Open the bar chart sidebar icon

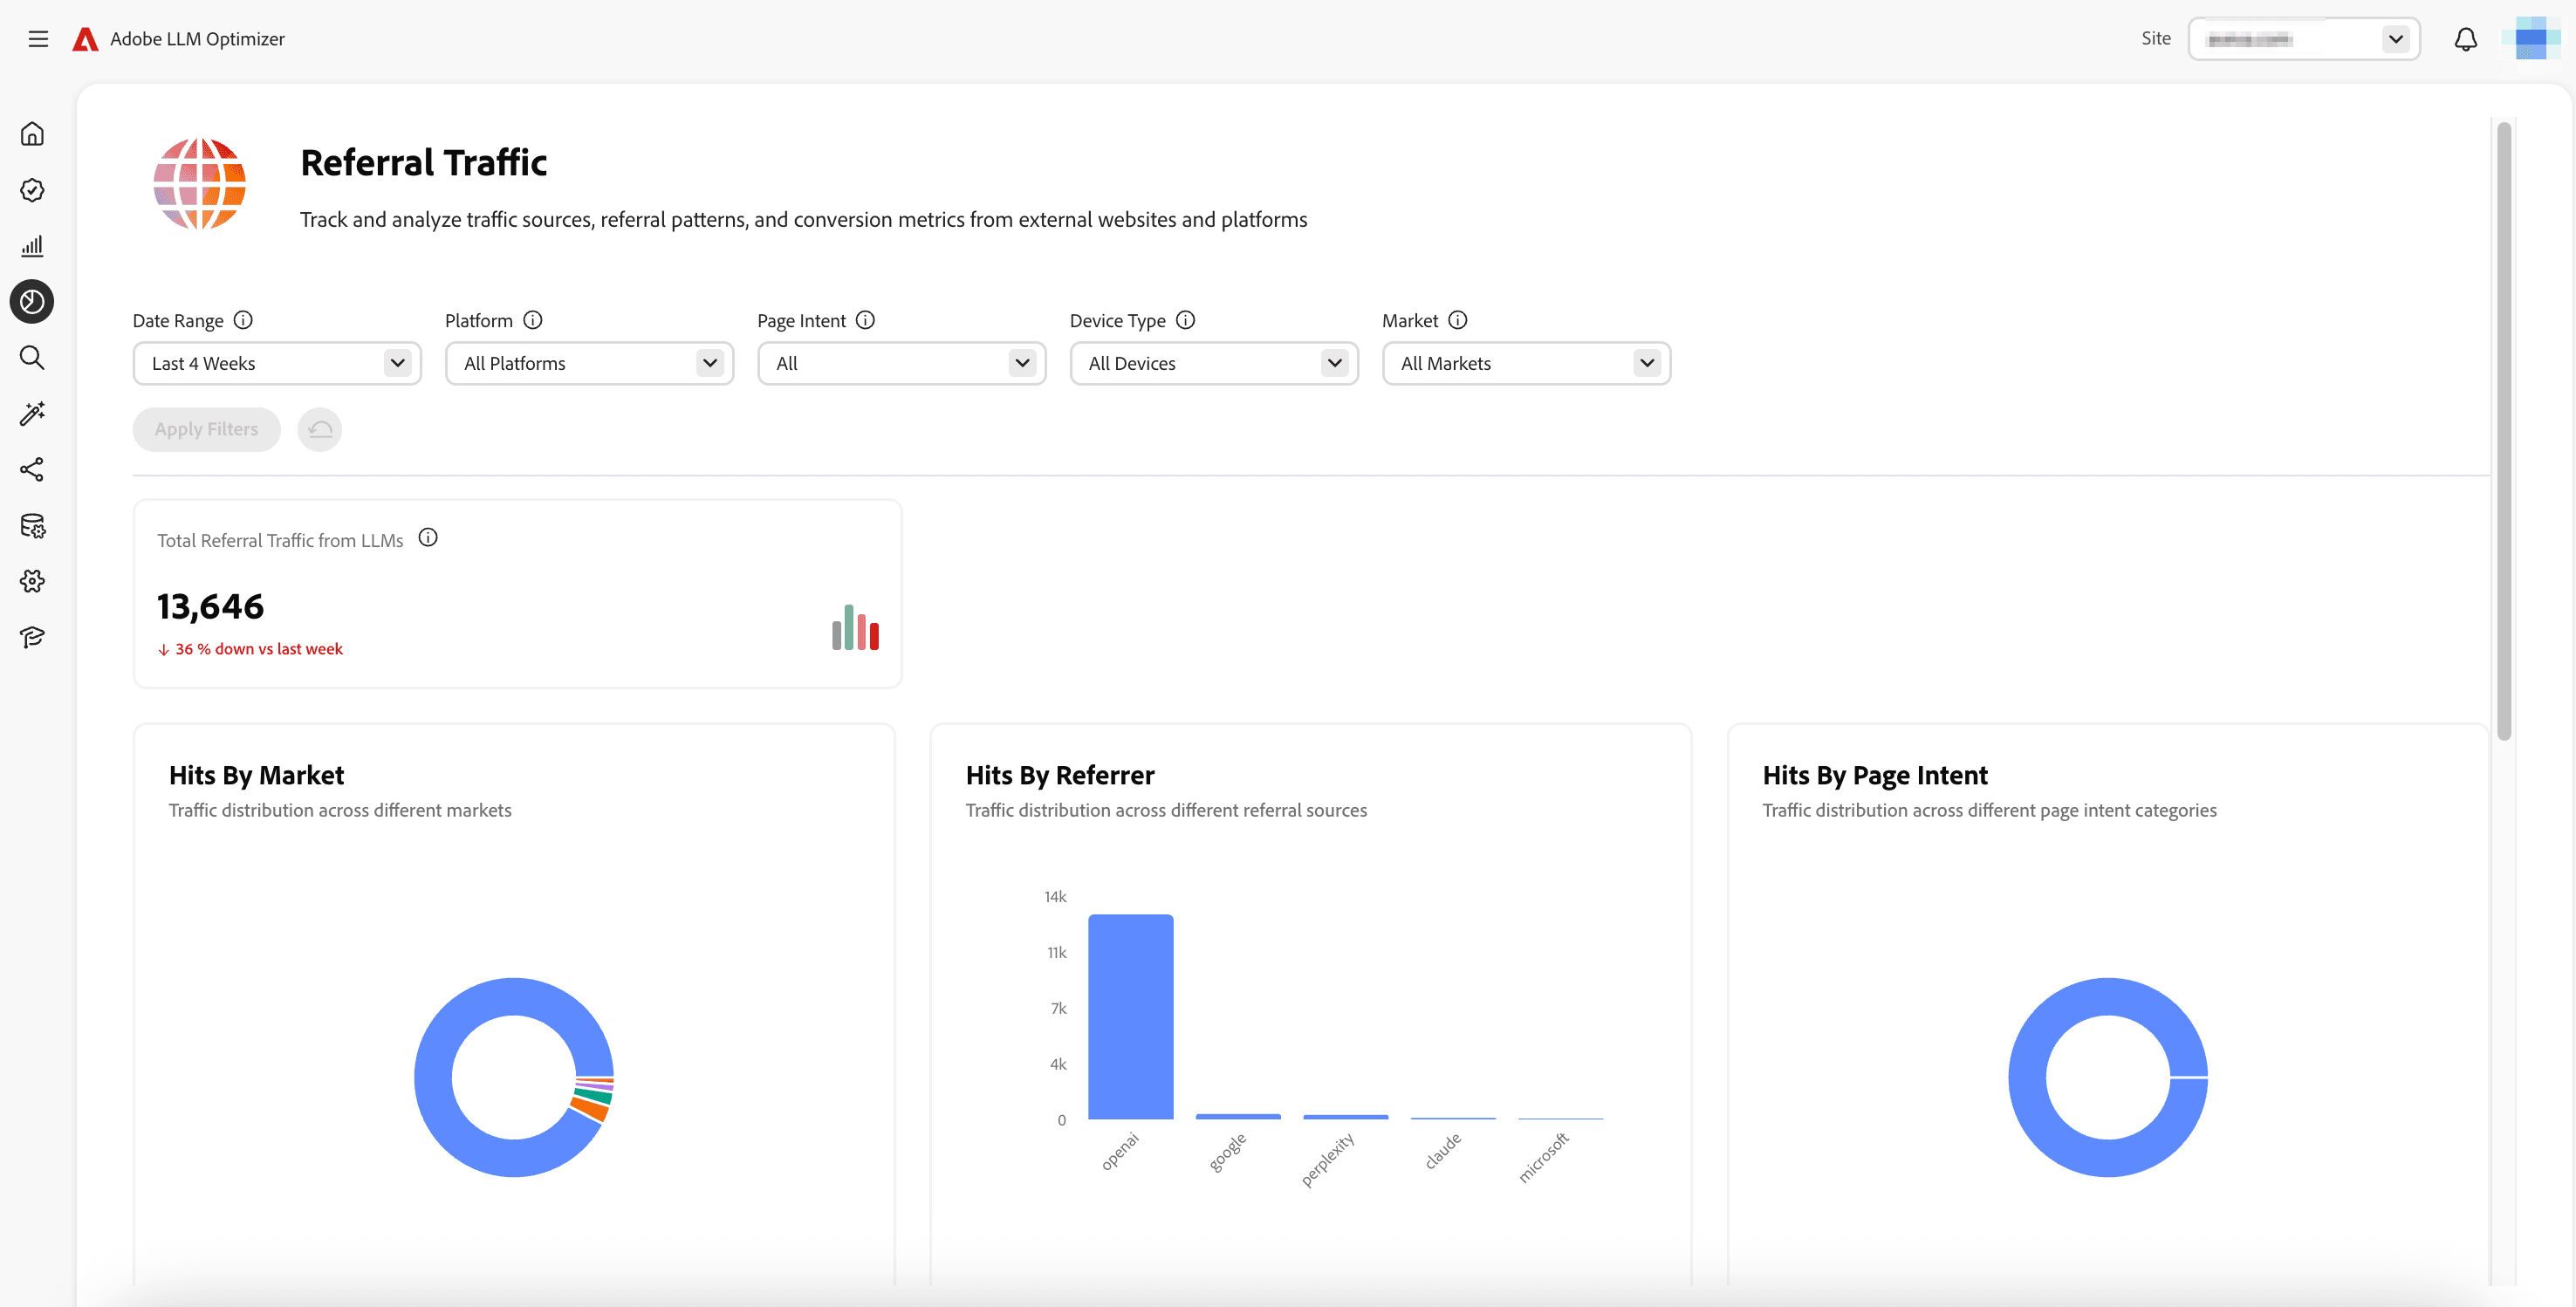click(32, 246)
